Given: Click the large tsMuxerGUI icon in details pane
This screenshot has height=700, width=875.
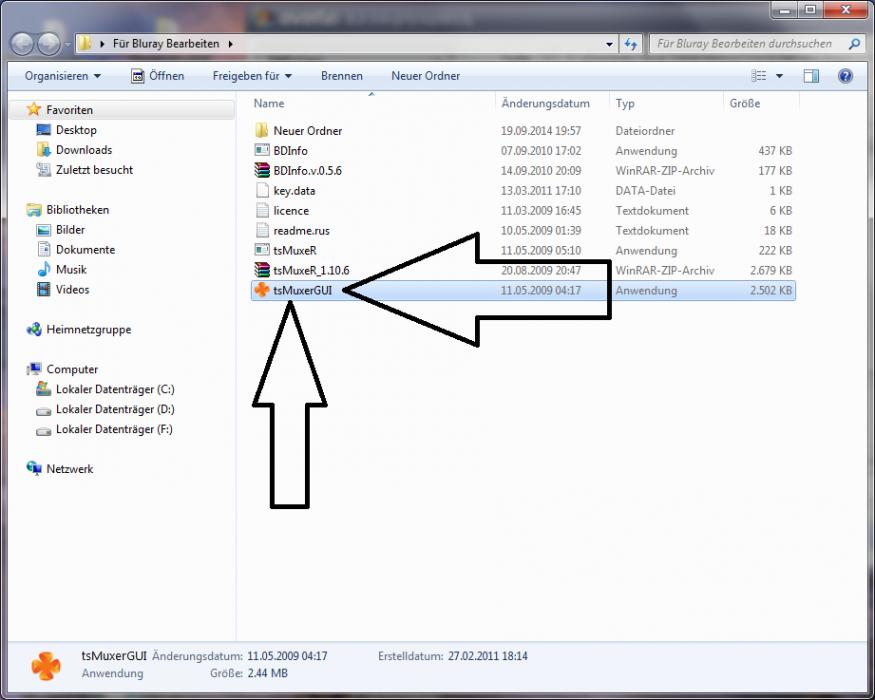Looking at the screenshot, I should tap(46, 666).
